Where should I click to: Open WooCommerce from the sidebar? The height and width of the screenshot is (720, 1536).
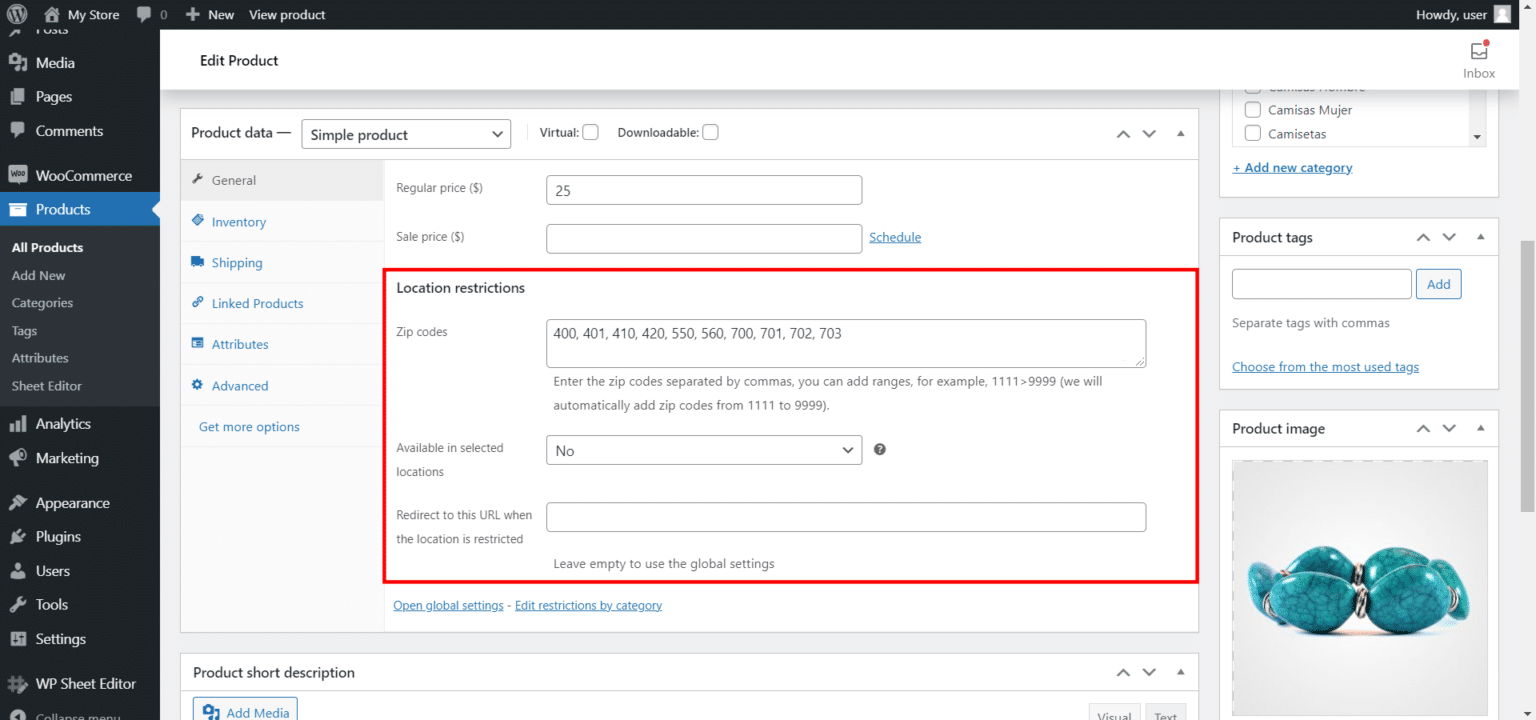tap(83, 175)
